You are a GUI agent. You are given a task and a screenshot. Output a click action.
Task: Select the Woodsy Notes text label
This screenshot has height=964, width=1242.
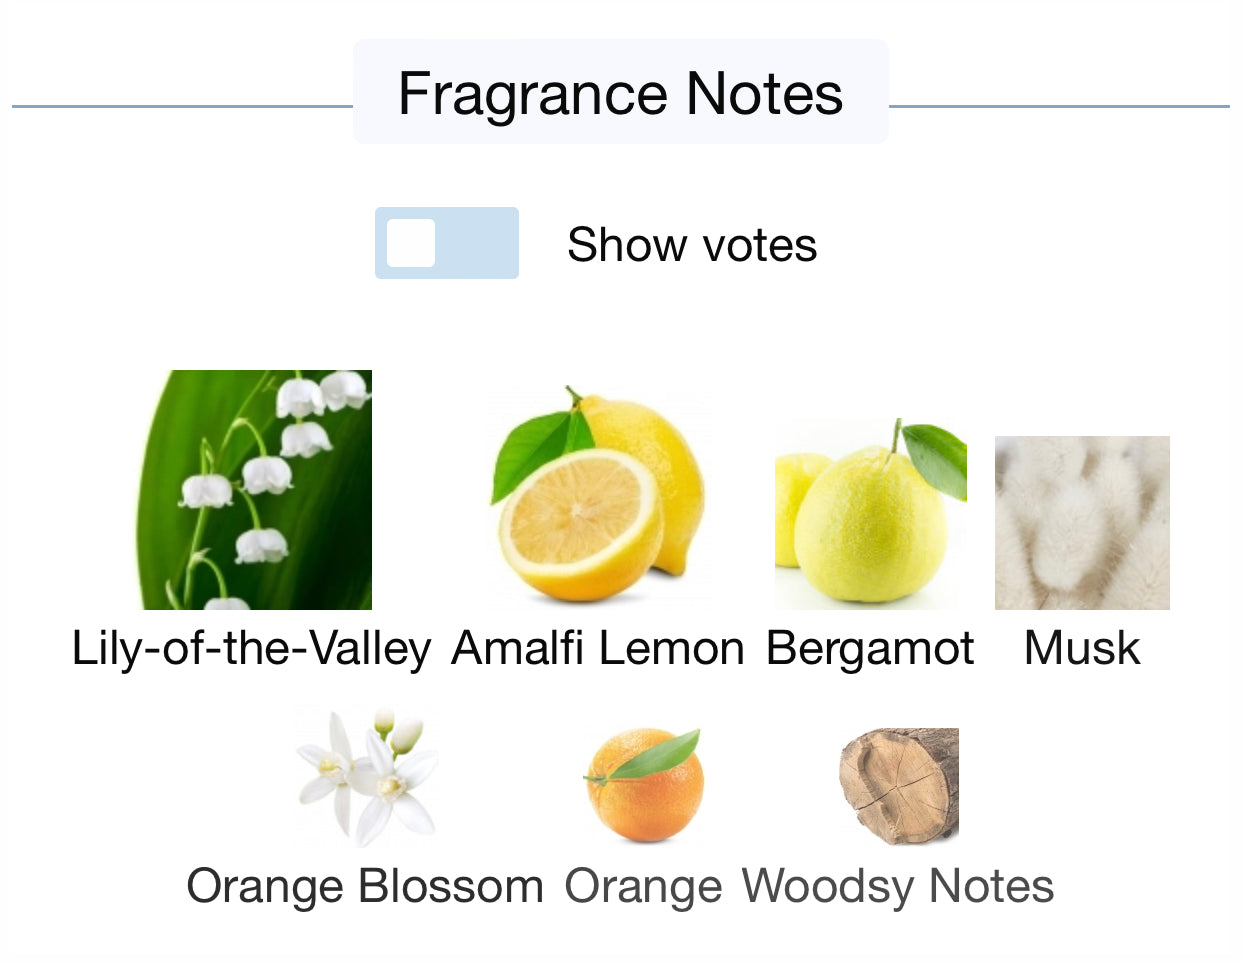click(x=898, y=886)
